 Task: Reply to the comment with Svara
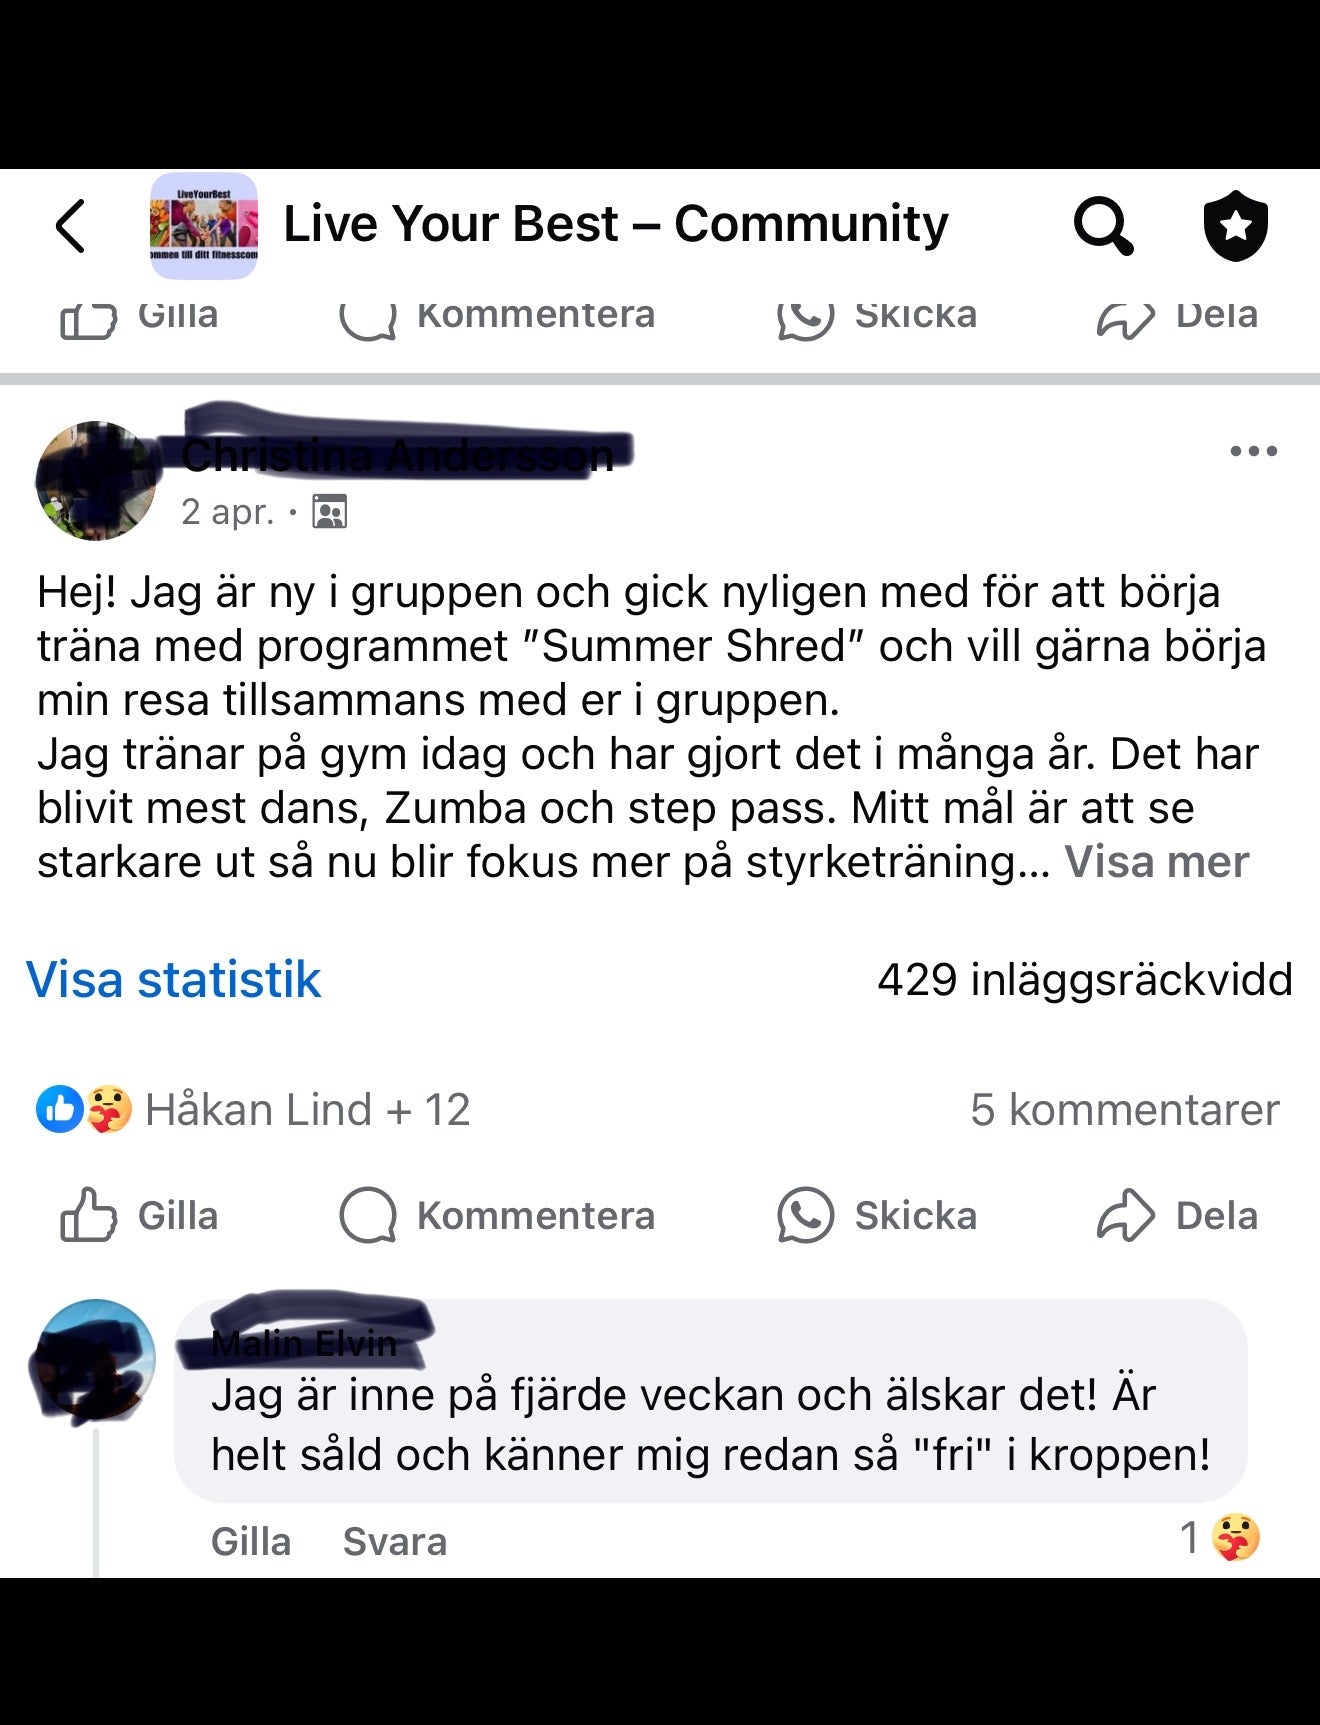394,1541
